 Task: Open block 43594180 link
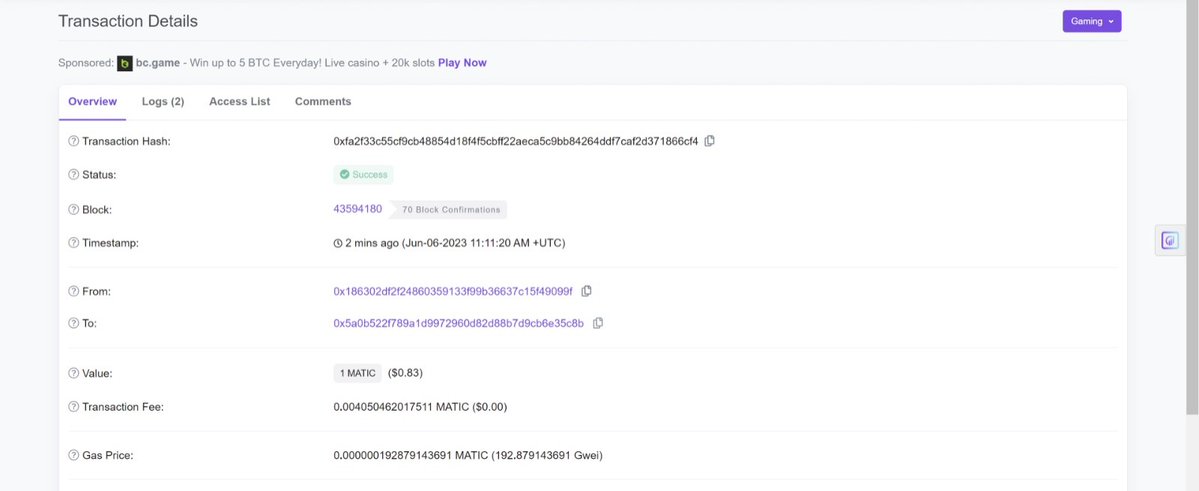tap(358, 209)
